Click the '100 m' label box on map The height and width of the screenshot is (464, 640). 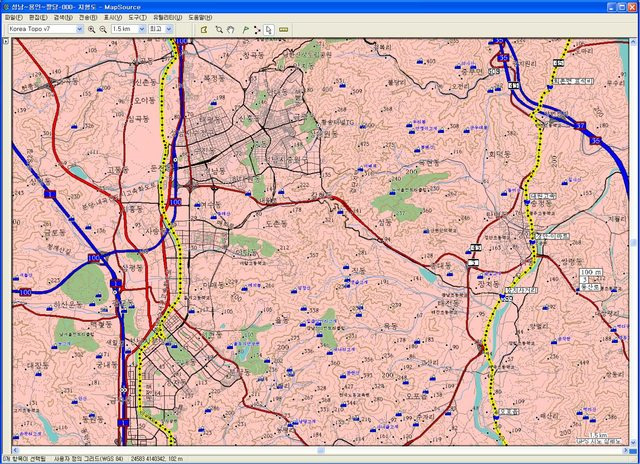coord(591,272)
